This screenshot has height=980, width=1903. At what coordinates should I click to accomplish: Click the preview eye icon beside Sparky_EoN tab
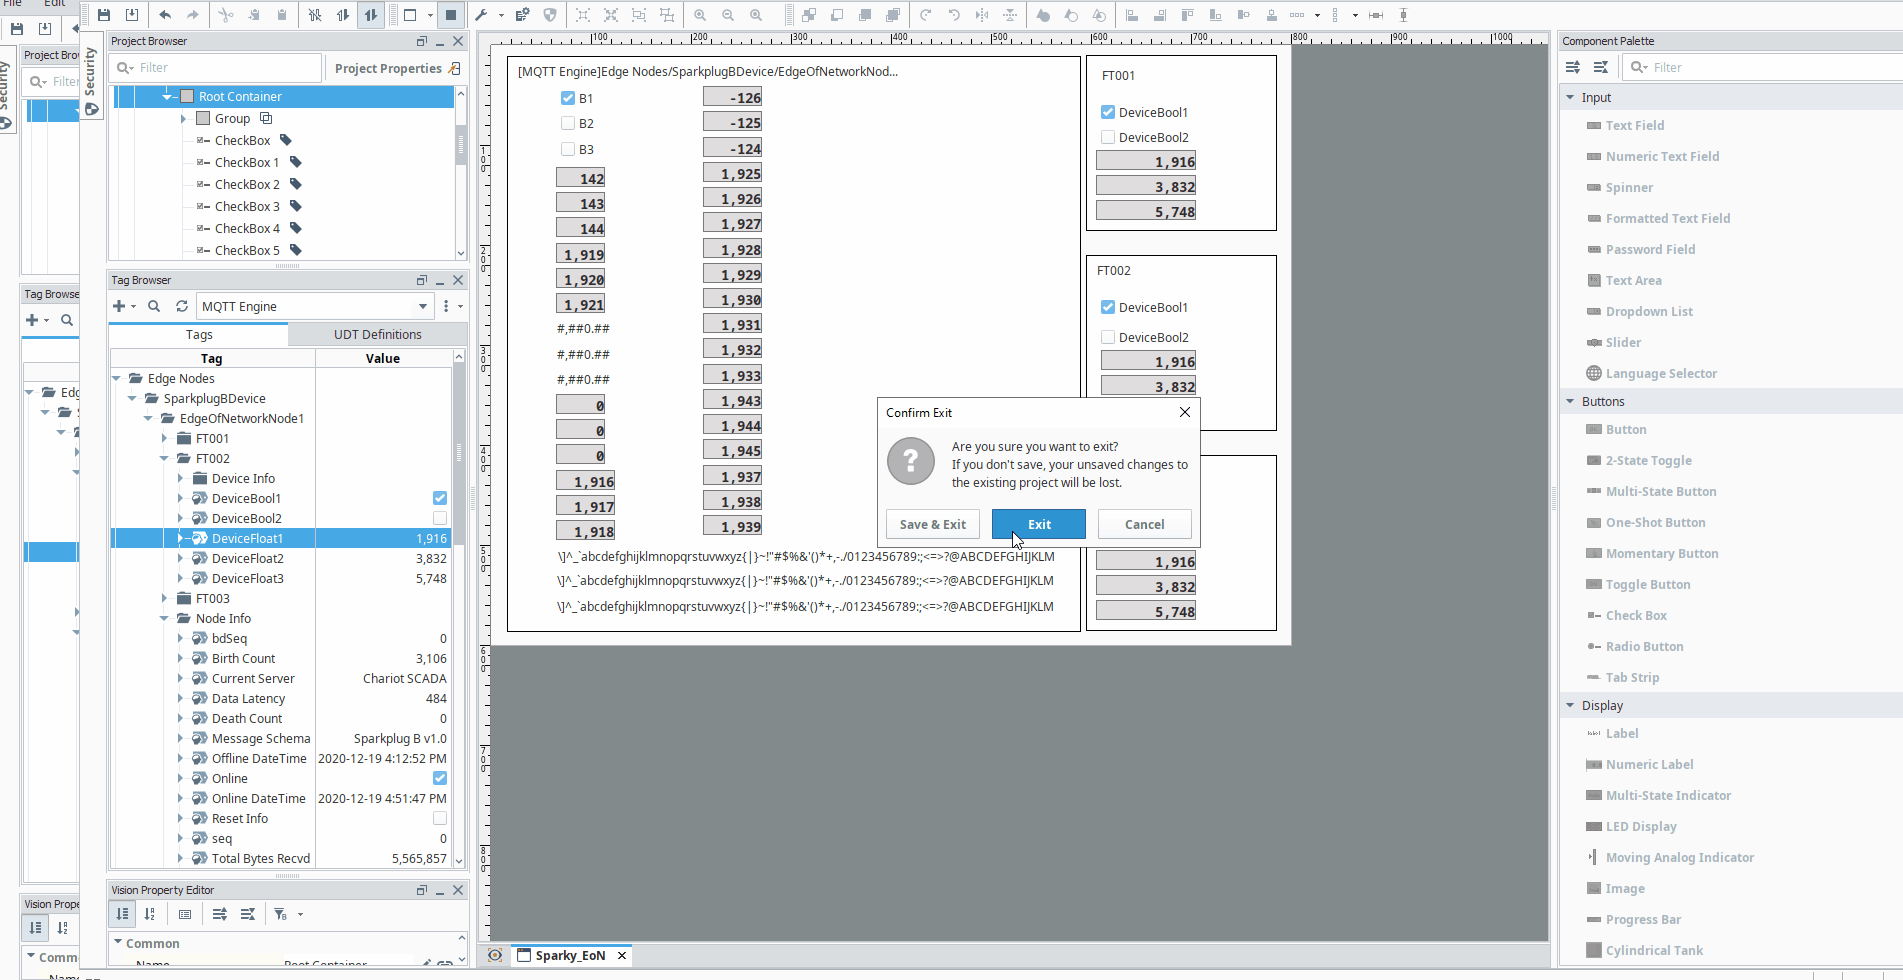pos(495,955)
